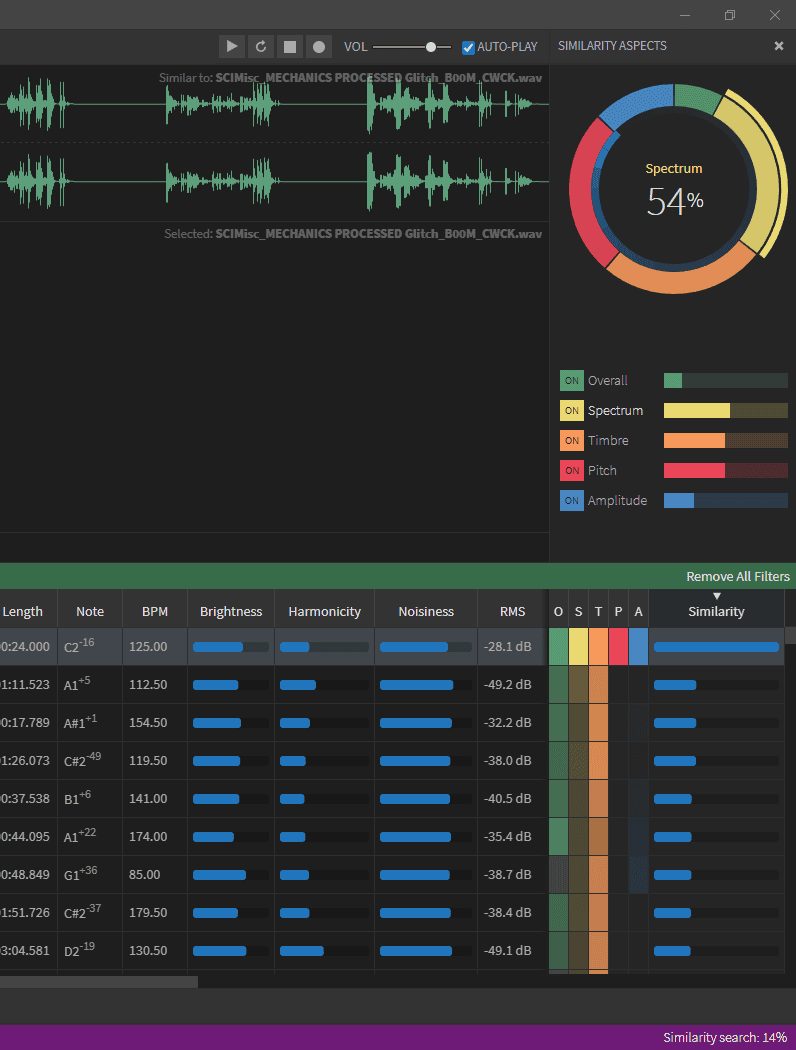Viewport: 796px width, 1050px height.
Task: Toggle the Pitch aspect ON button
Action: click(572, 471)
